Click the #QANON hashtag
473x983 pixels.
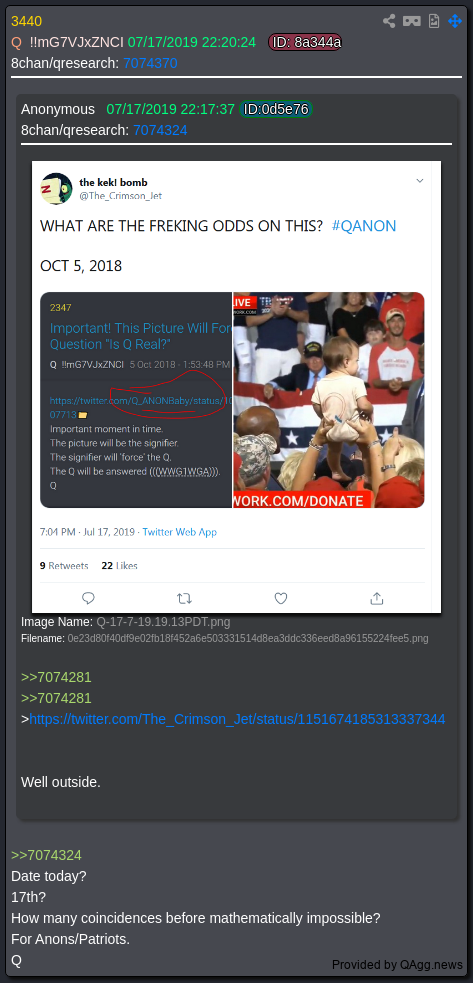pos(364,226)
